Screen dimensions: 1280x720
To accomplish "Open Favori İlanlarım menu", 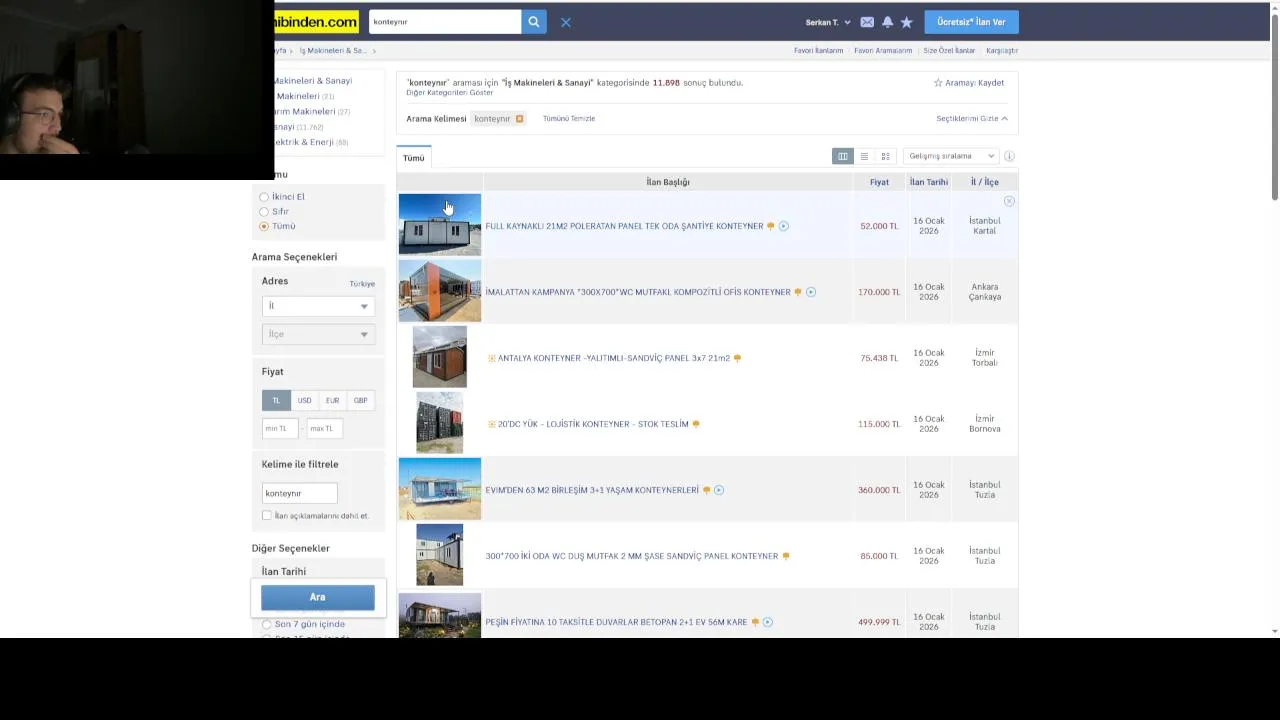I will click(818, 50).
